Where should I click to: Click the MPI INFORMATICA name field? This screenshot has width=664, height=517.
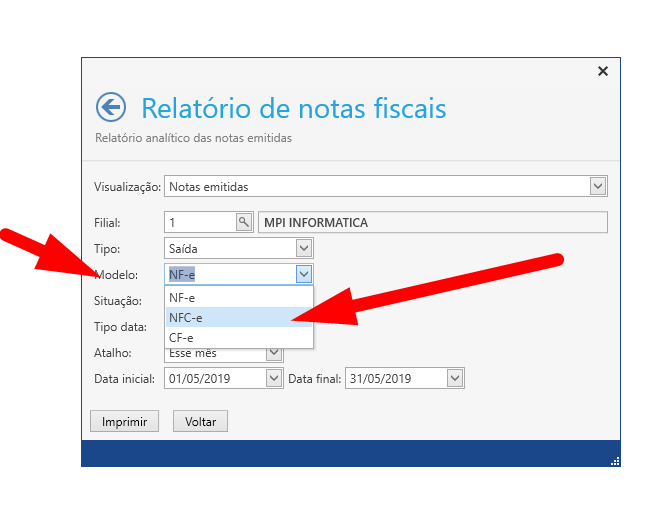(x=432, y=222)
